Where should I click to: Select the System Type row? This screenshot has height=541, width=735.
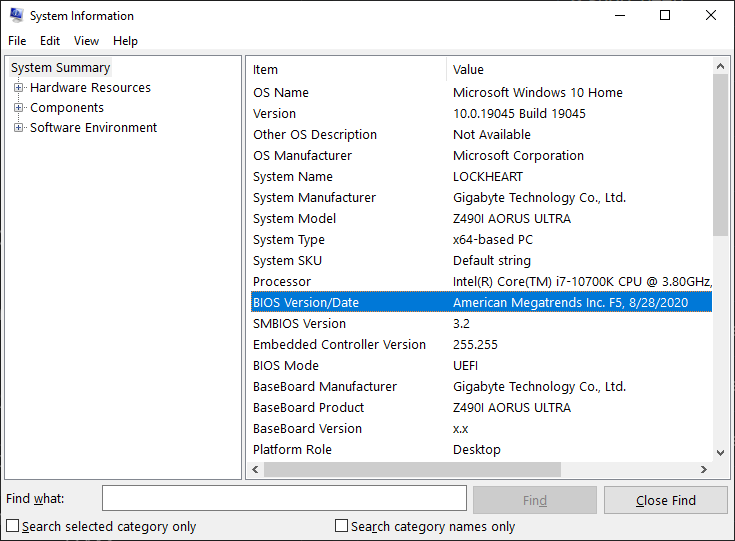coord(481,240)
